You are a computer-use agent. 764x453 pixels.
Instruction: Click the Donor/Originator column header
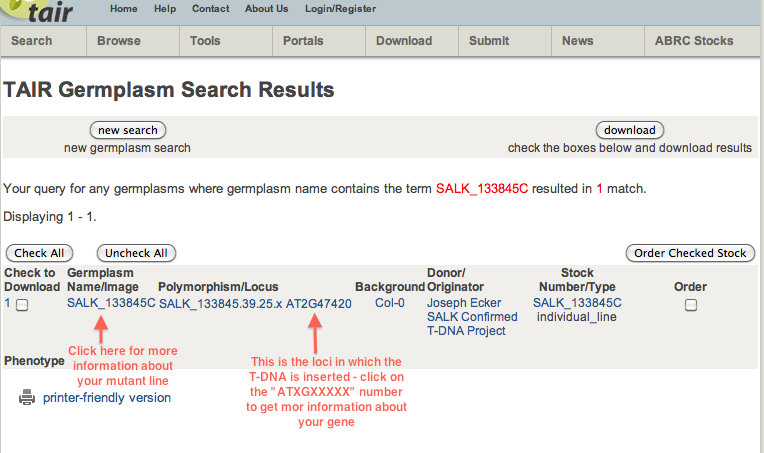456,280
